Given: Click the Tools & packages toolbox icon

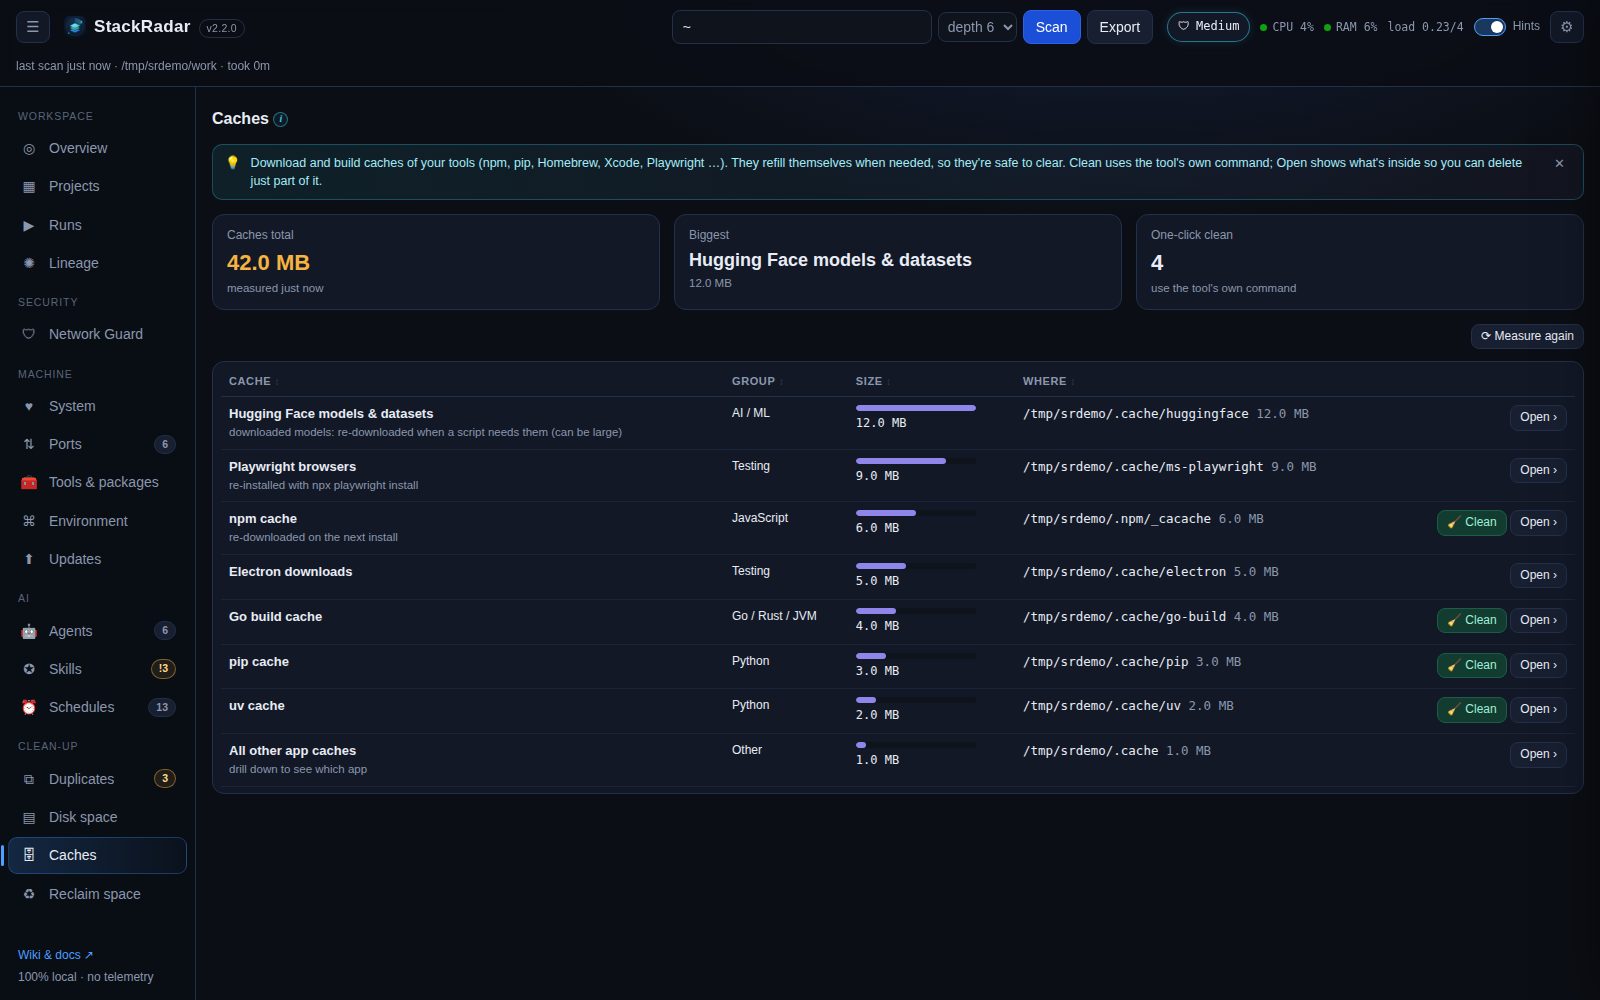Looking at the screenshot, I should tap(29, 483).
